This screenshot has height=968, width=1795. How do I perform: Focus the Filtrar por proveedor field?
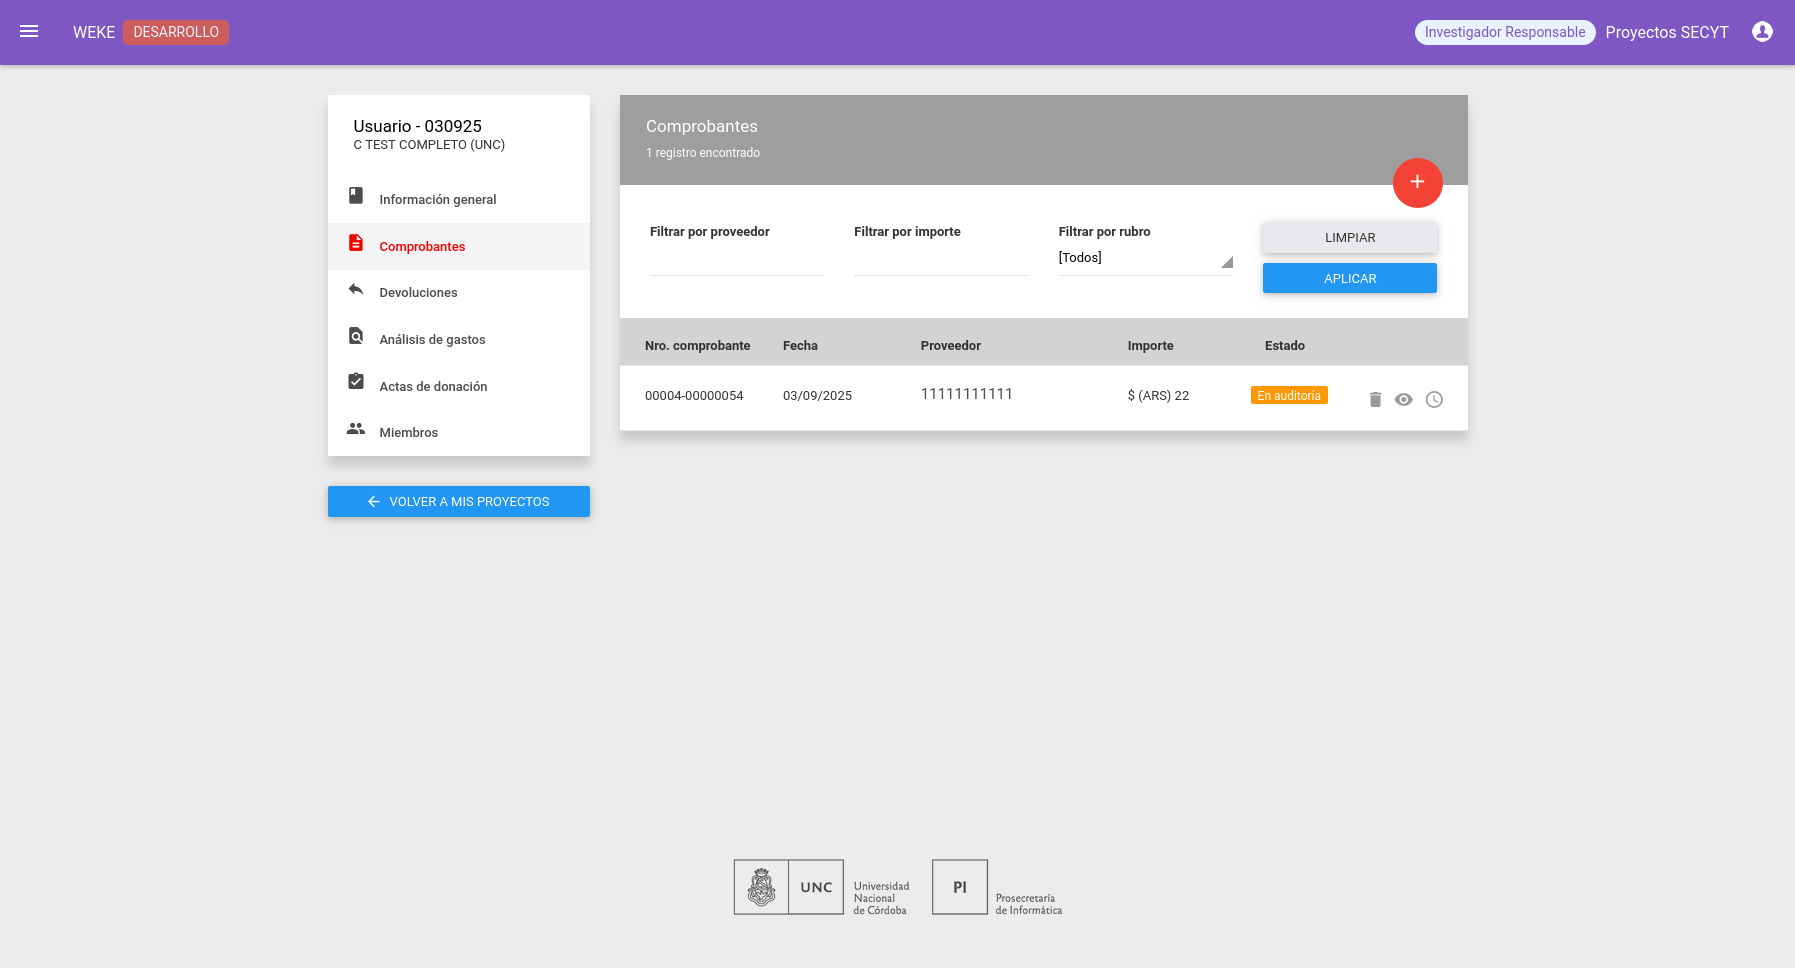click(737, 258)
